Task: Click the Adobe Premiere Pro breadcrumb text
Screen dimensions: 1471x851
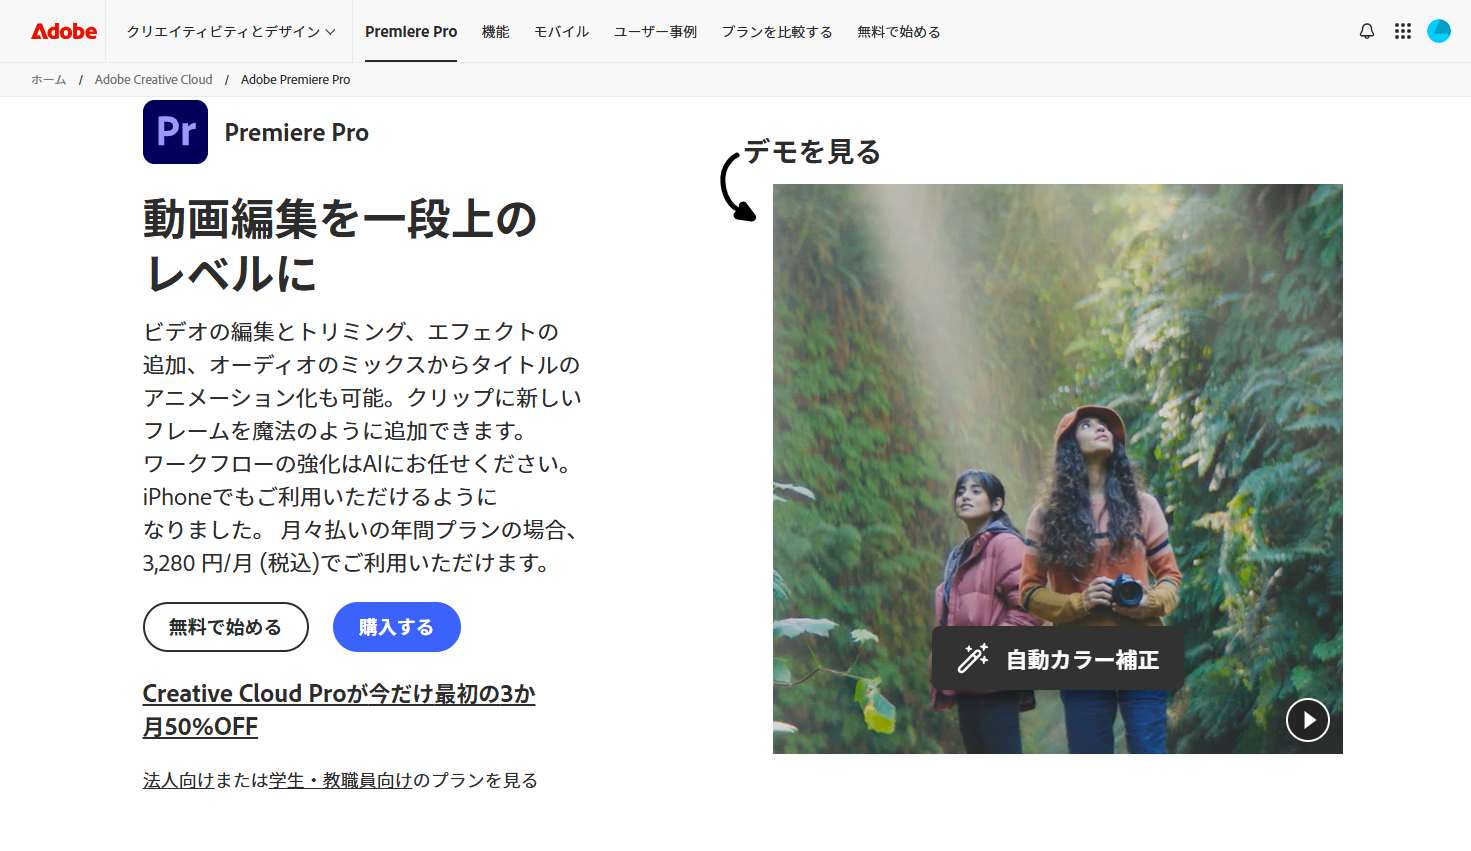Action: point(296,80)
